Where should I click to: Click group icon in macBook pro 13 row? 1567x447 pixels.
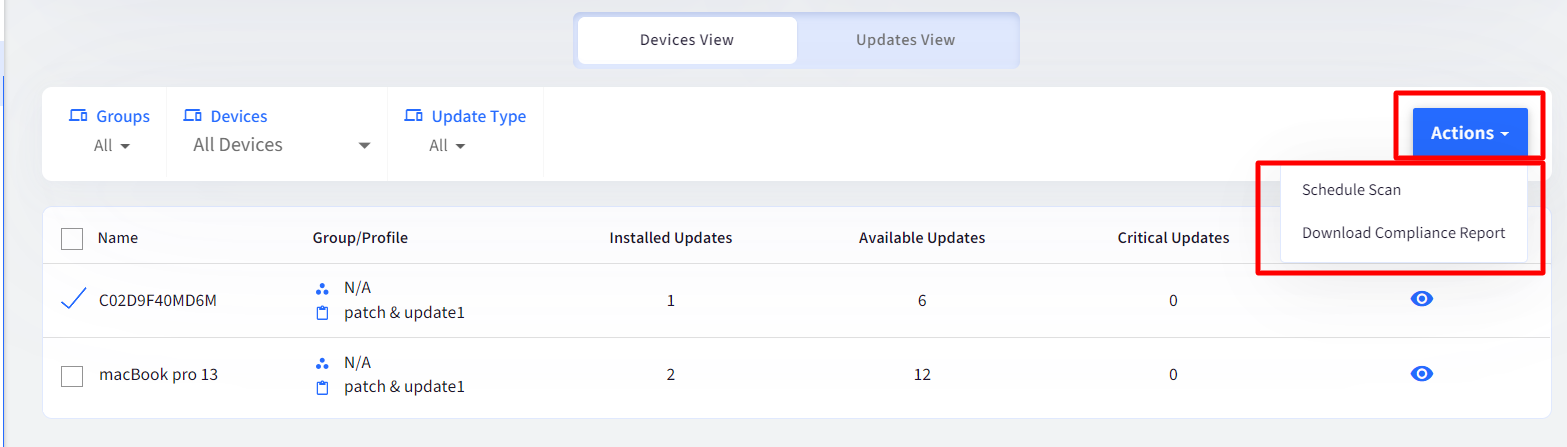click(x=322, y=362)
